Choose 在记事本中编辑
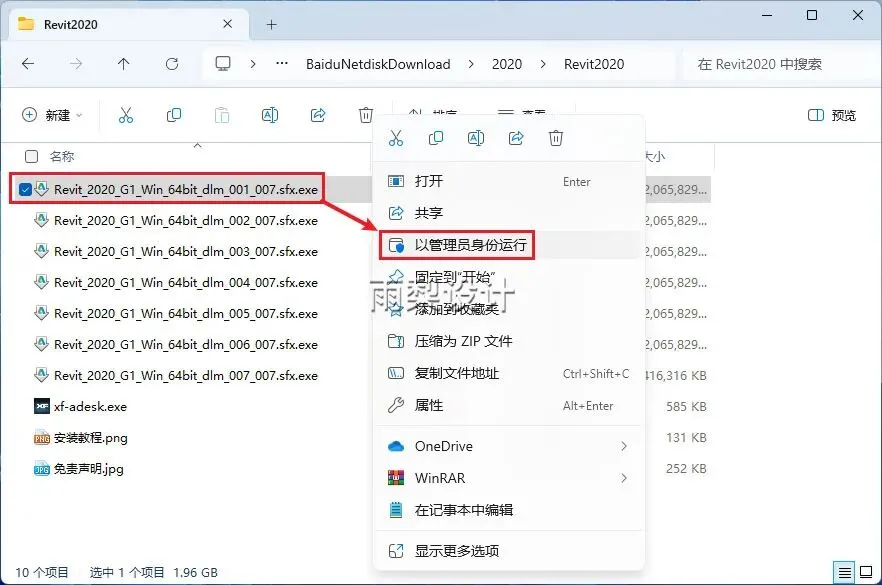Viewport: 882px width, 585px height. tap(509, 510)
